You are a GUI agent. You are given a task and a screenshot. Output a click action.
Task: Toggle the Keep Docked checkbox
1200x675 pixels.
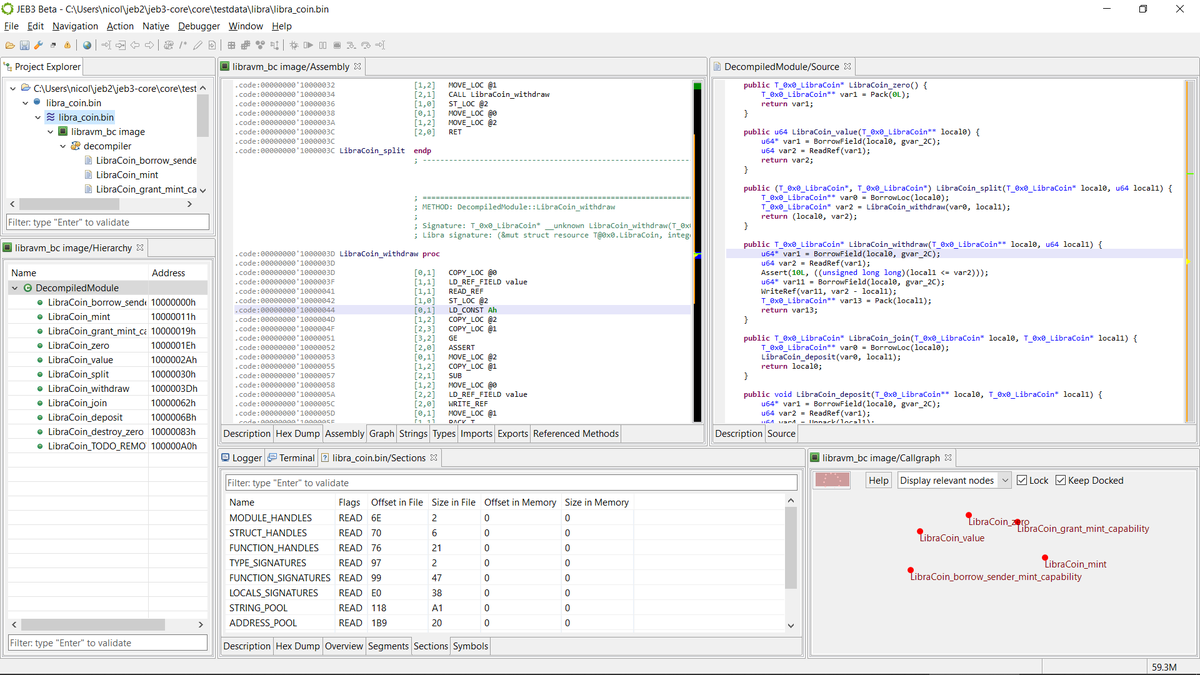[x=1061, y=480]
